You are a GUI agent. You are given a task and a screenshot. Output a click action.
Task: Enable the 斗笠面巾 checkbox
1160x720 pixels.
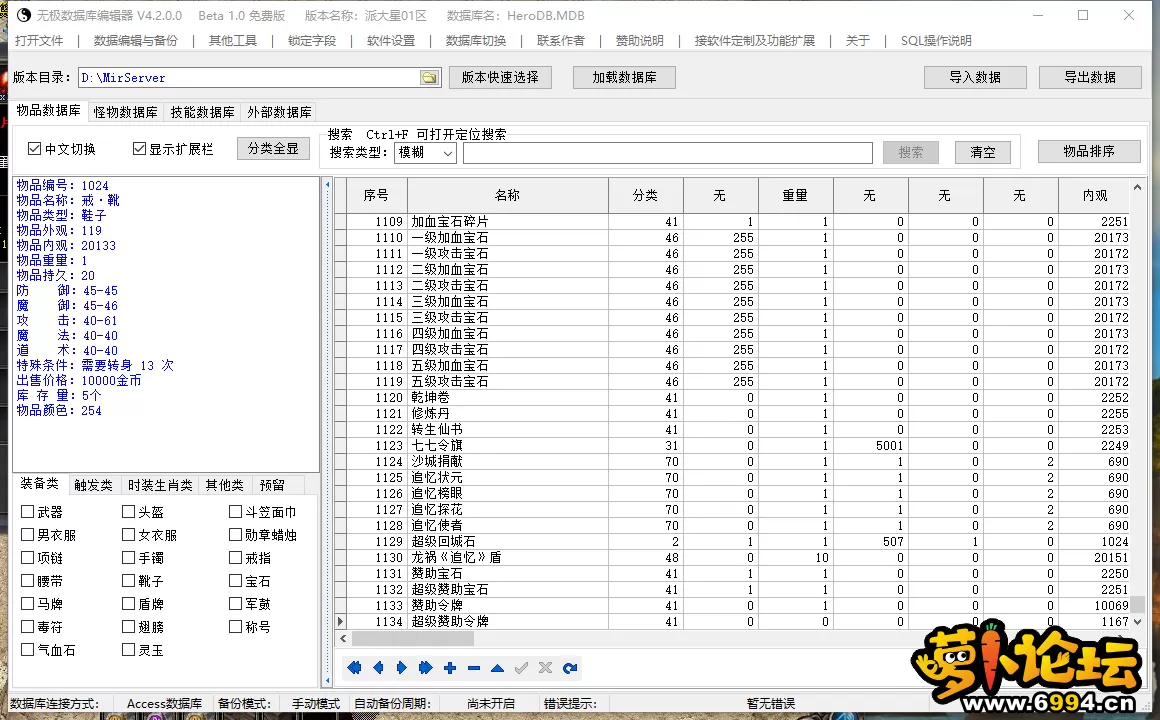click(x=235, y=511)
